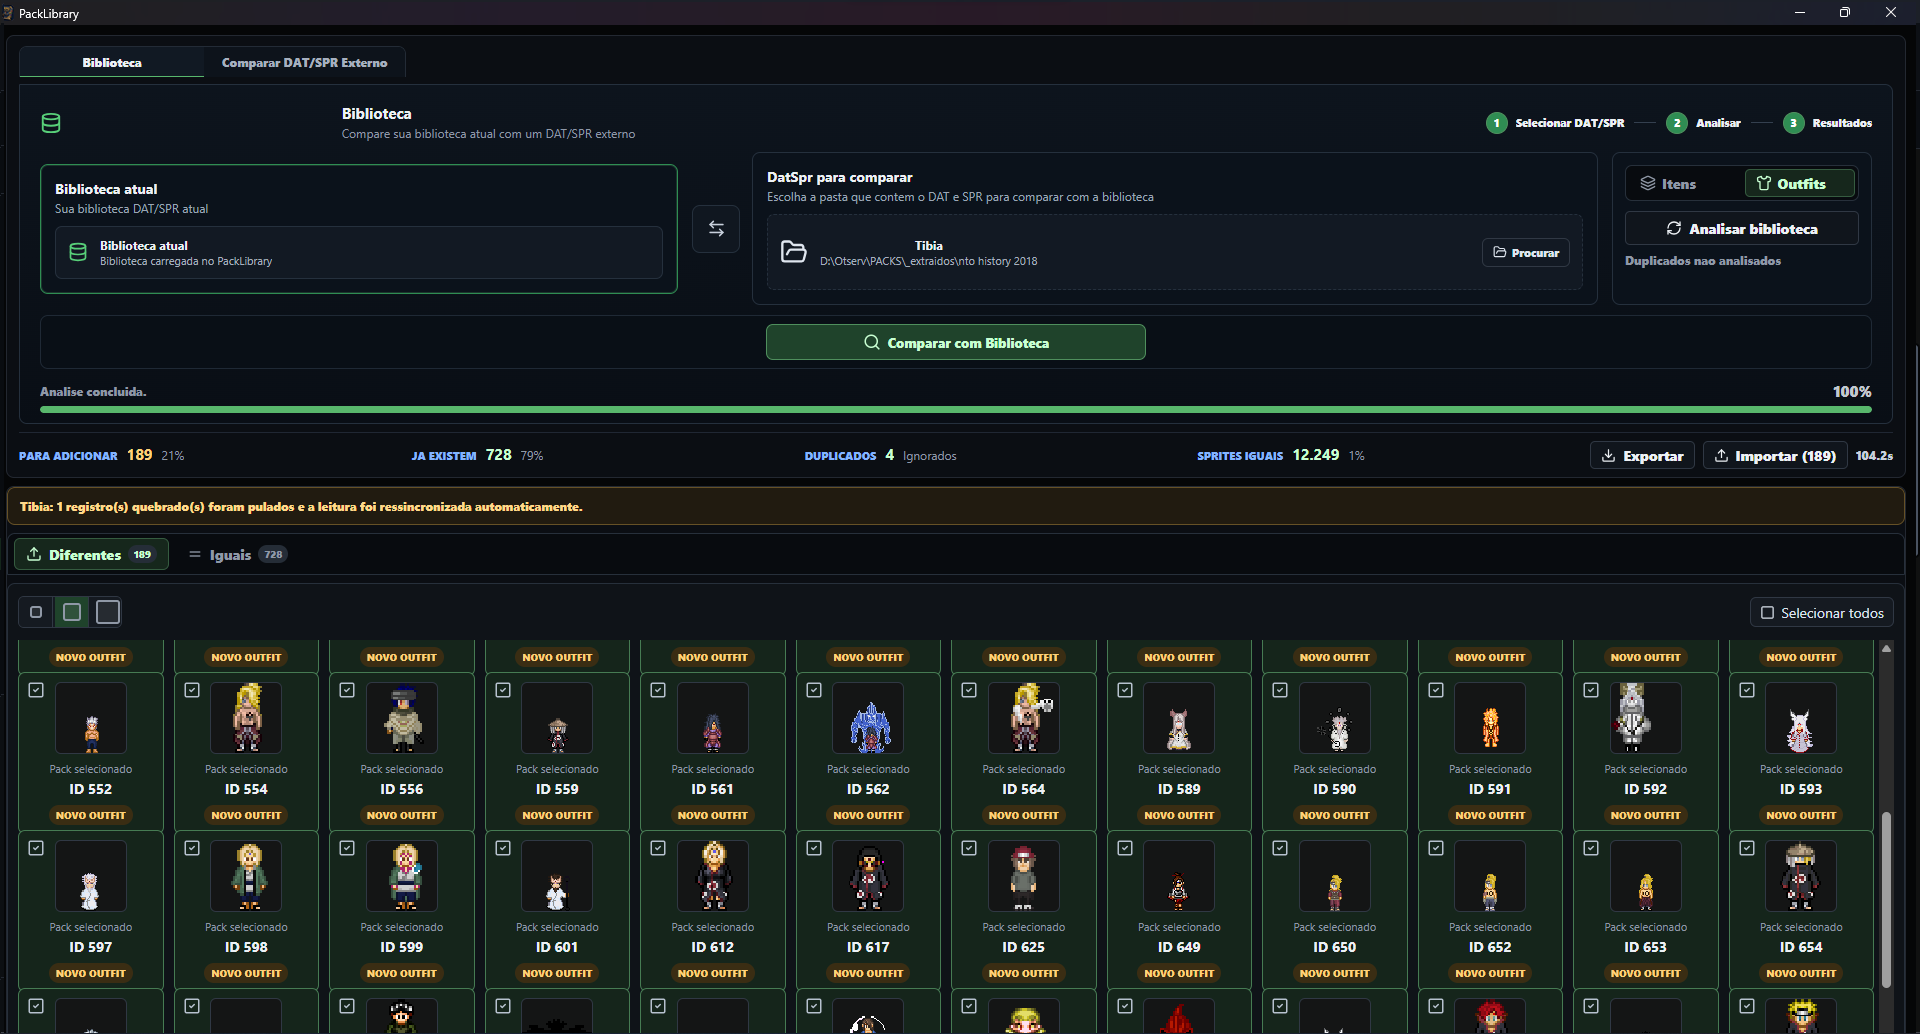This screenshot has width=1920, height=1034.
Task: Toggle checkbox for outfit ID 552
Action: (36, 690)
